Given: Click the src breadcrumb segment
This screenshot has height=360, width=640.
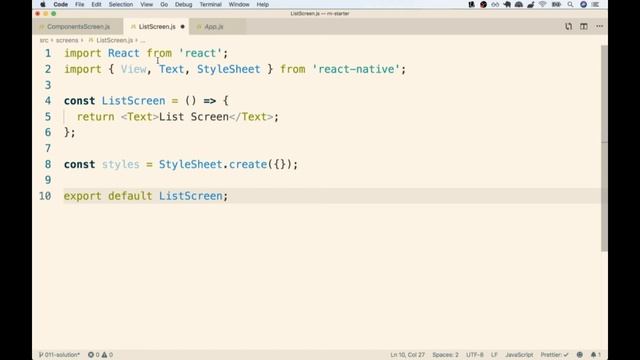Looking at the screenshot, I should point(44,40).
